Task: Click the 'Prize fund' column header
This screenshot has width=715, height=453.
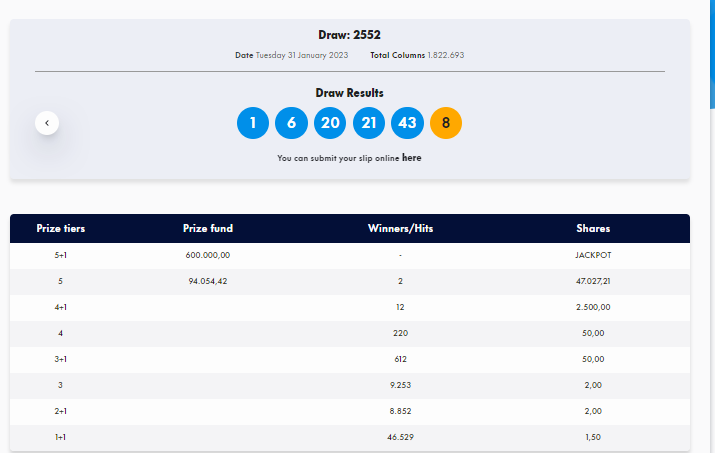Action: point(208,228)
